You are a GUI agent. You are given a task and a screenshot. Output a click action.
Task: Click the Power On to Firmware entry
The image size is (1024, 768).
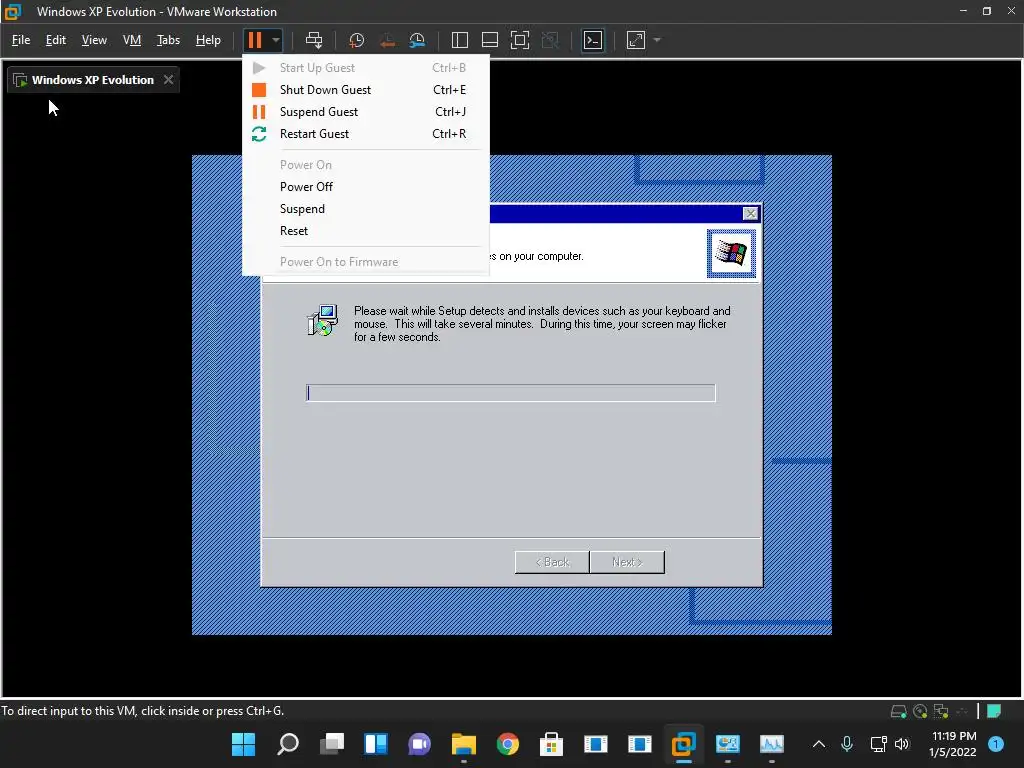pyautogui.click(x=366, y=262)
